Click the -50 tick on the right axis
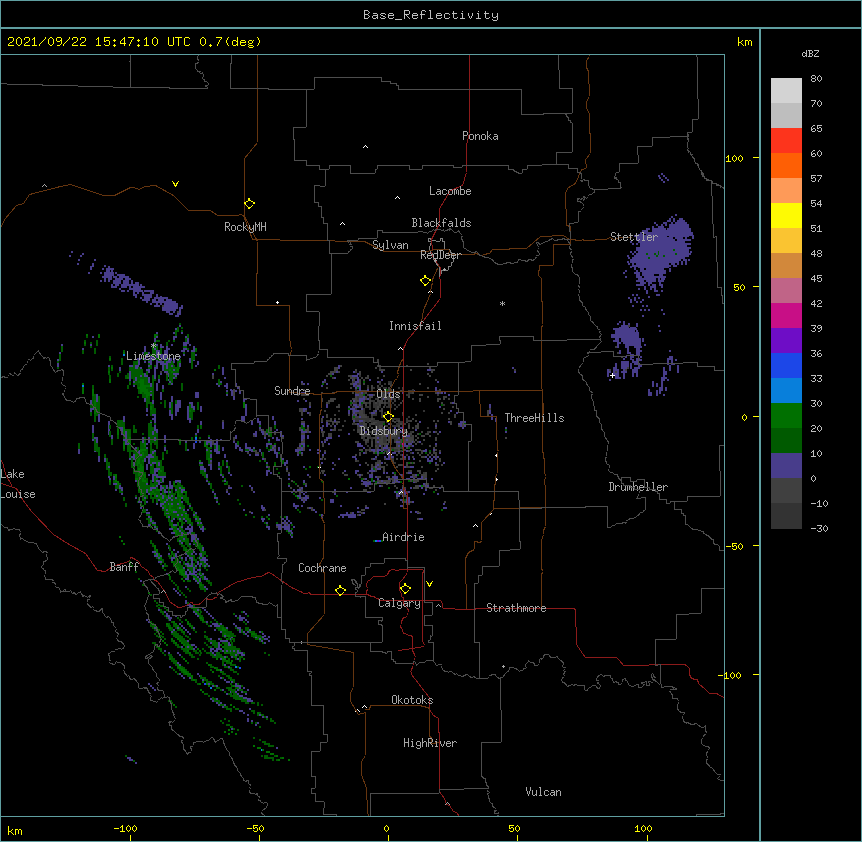Screen dimensions: 862x842 734,546
